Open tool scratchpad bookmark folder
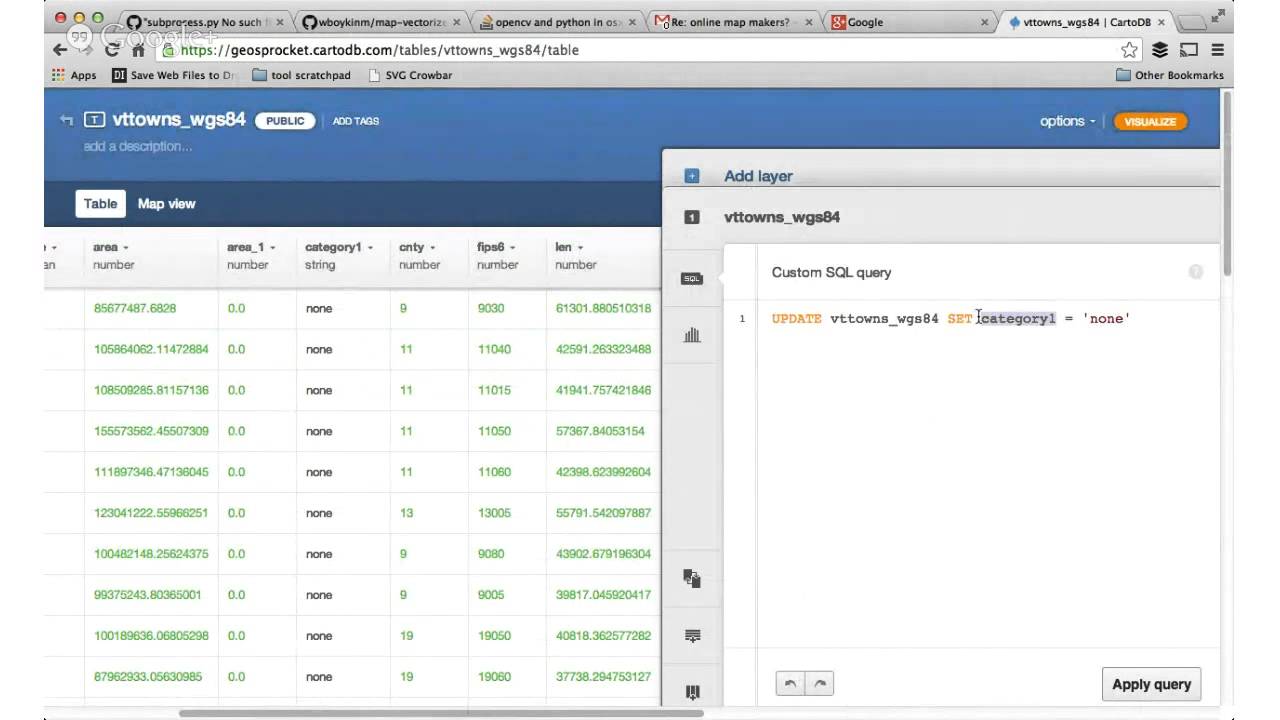This screenshot has width=1280, height=720. [302, 75]
